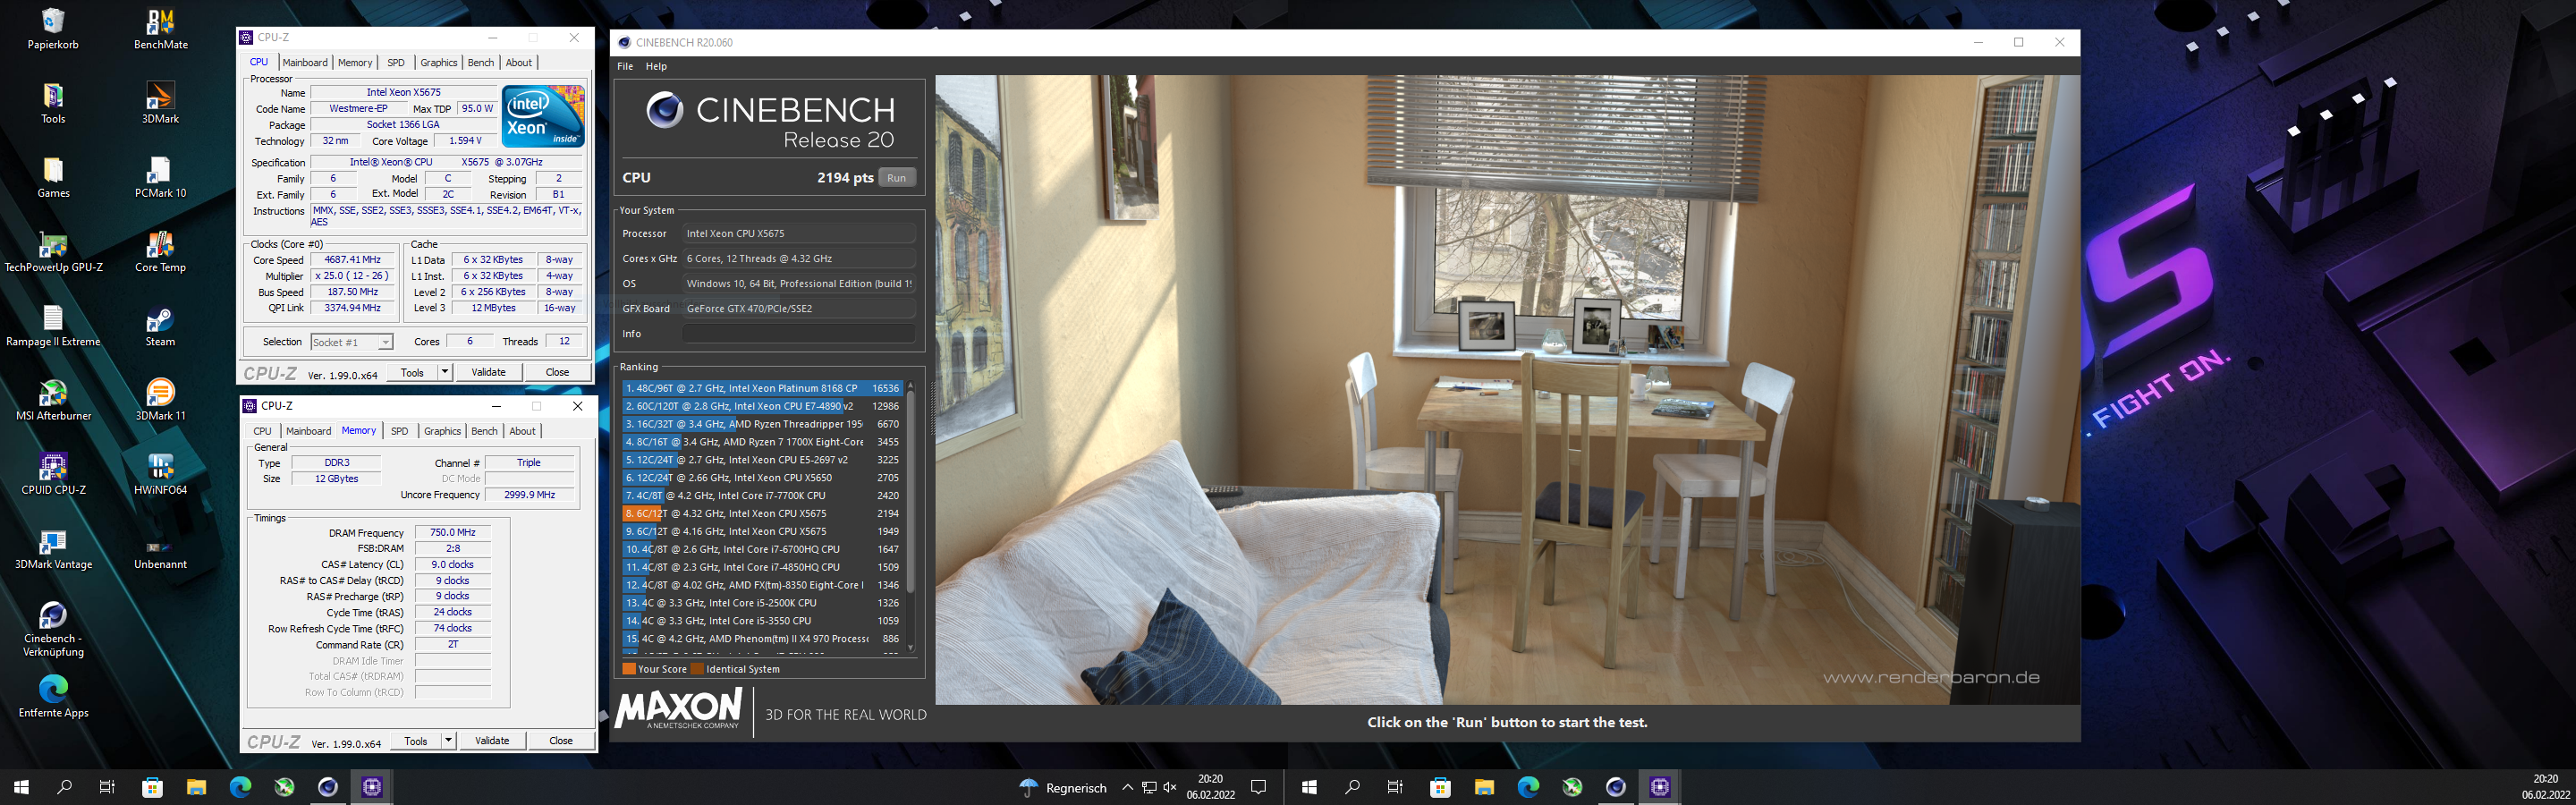This screenshot has height=805, width=2576.
Task: Open the Graphics tab in the CPU-Z window showing Timings
Action: pos(442,432)
